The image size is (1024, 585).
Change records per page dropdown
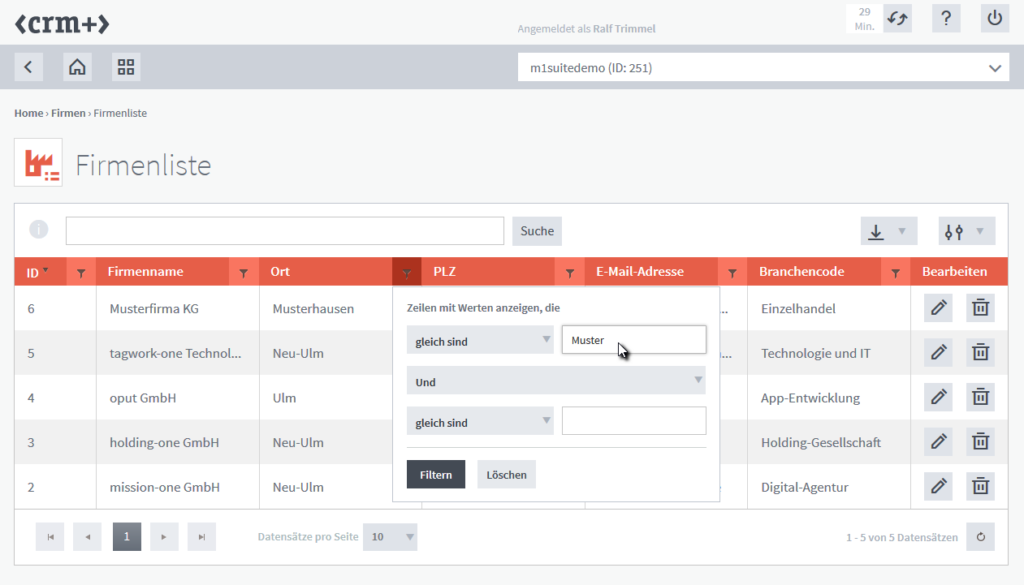tap(390, 537)
